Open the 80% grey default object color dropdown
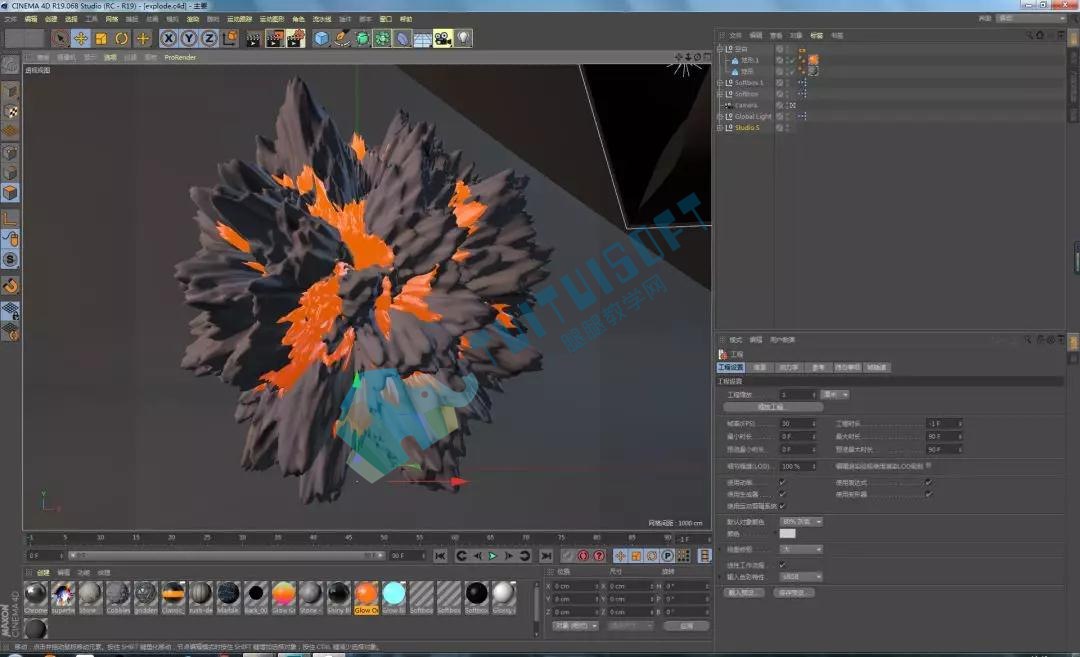The width and height of the screenshot is (1080, 657). pos(802,521)
